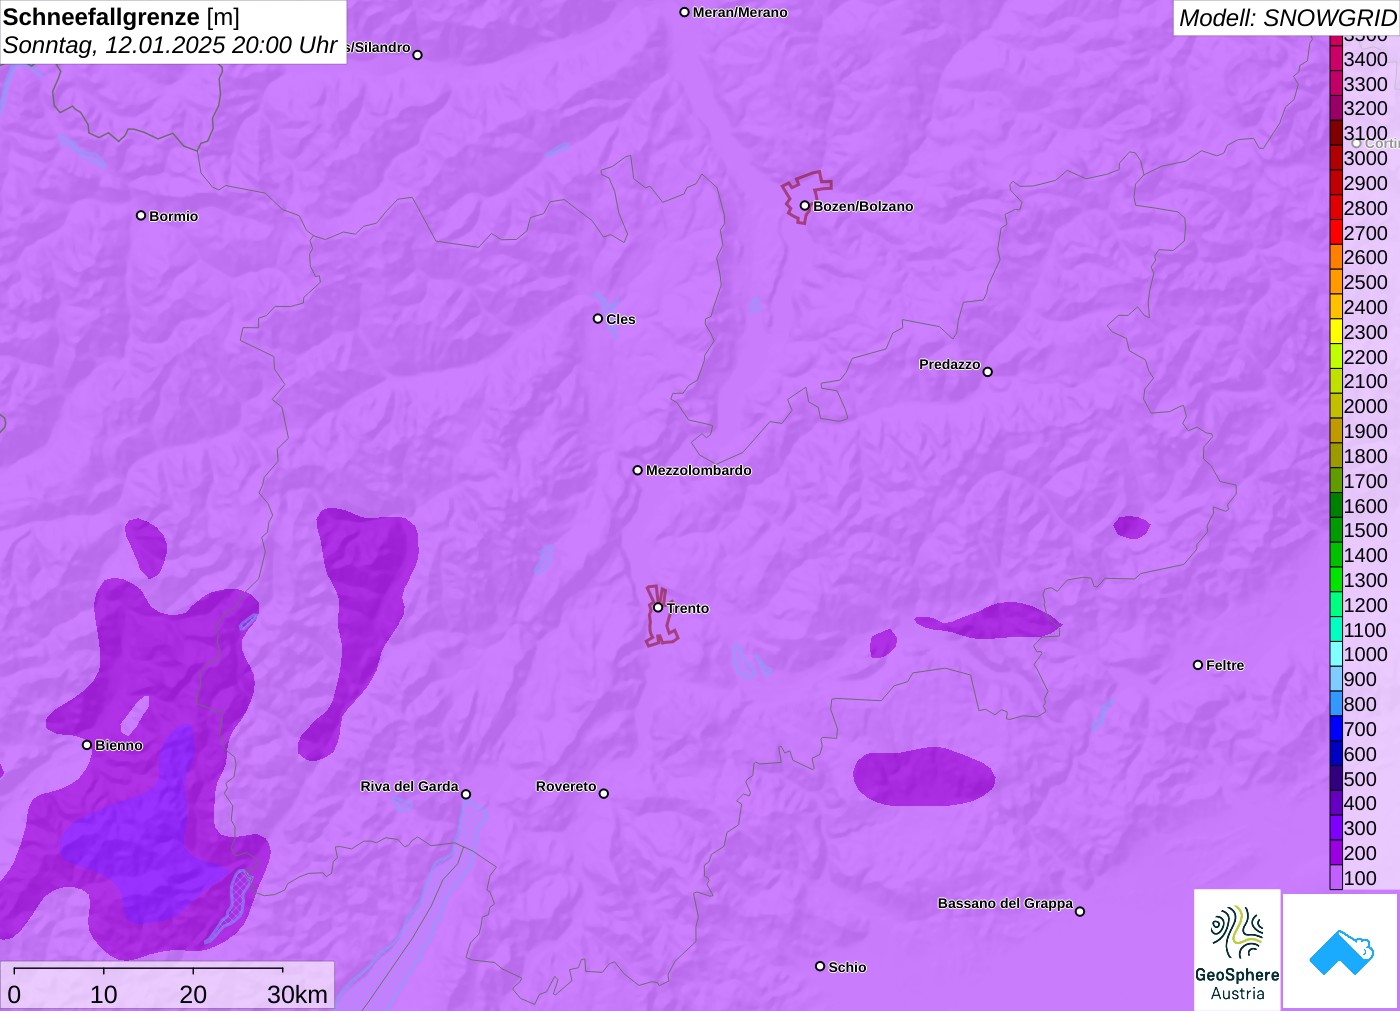1400x1011 pixels.
Task: Click the Riva del Garda marker
Action: pos(466,794)
